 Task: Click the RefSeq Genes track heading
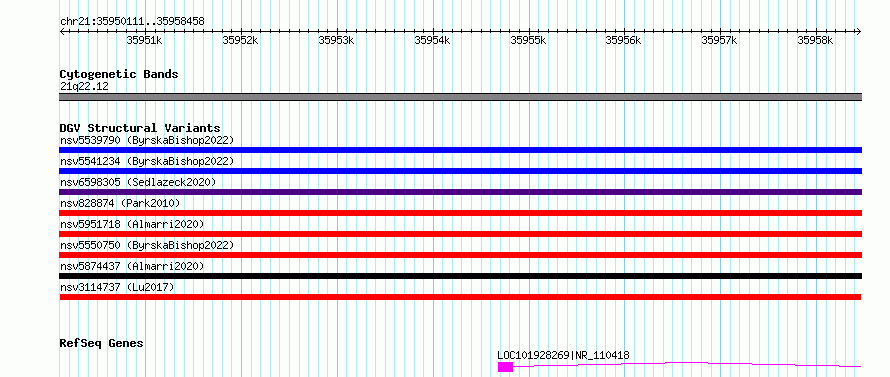[102, 344]
